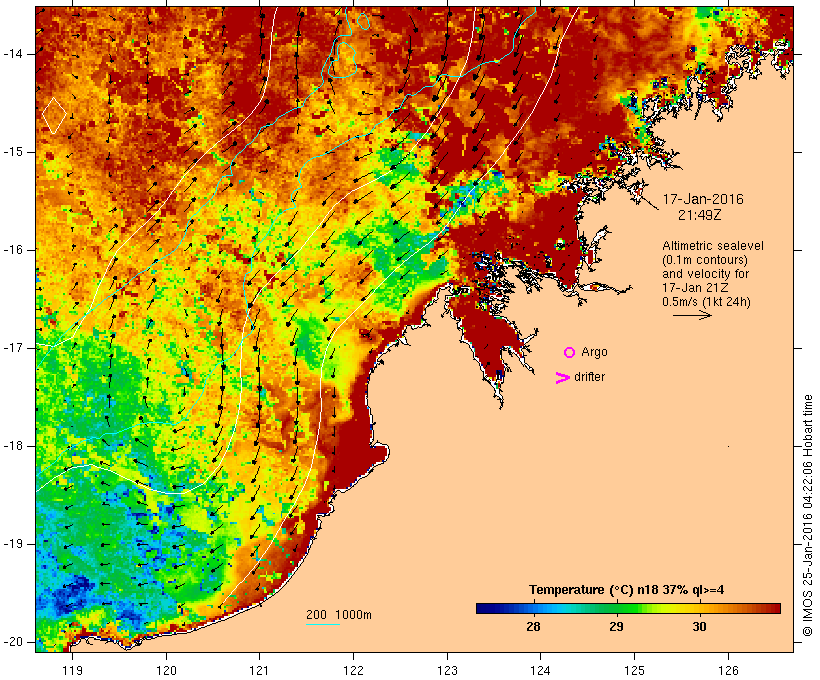Screen dimensions: 820x680
Task: Click the 'Altimetric sealevel' text
Action: (x=713, y=246)
